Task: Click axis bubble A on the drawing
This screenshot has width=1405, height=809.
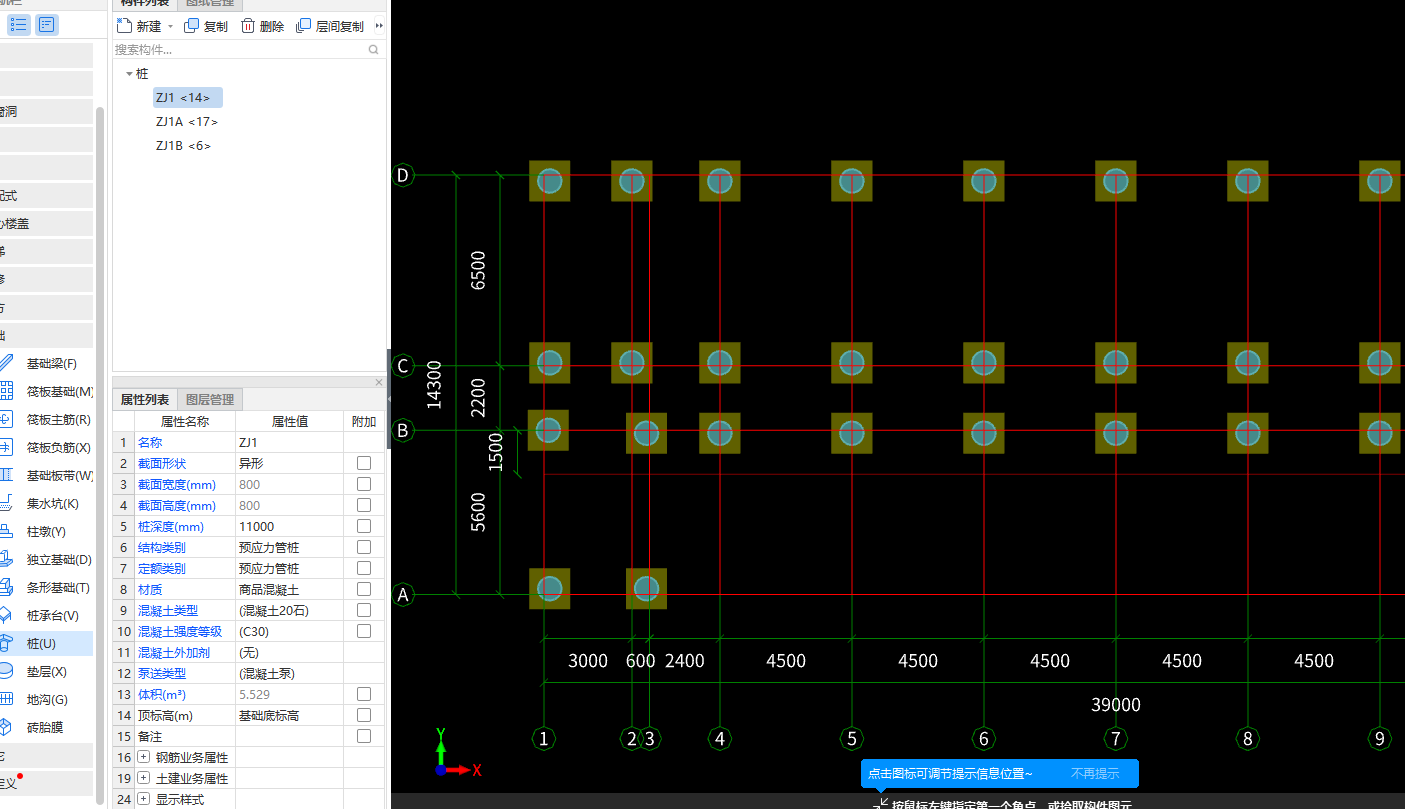Action: point(403,595)
